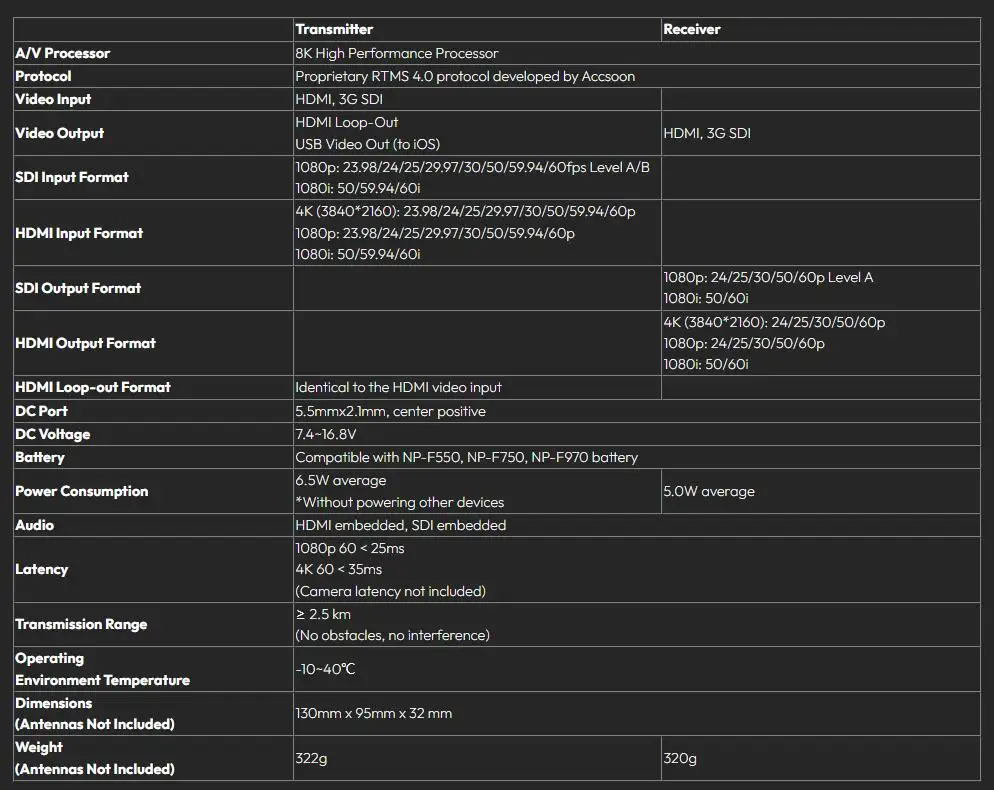The image size is (994, 790).
Task: Click '1080i: 50/59.94/60i' under HDMI Input Format
Action: 358,254
